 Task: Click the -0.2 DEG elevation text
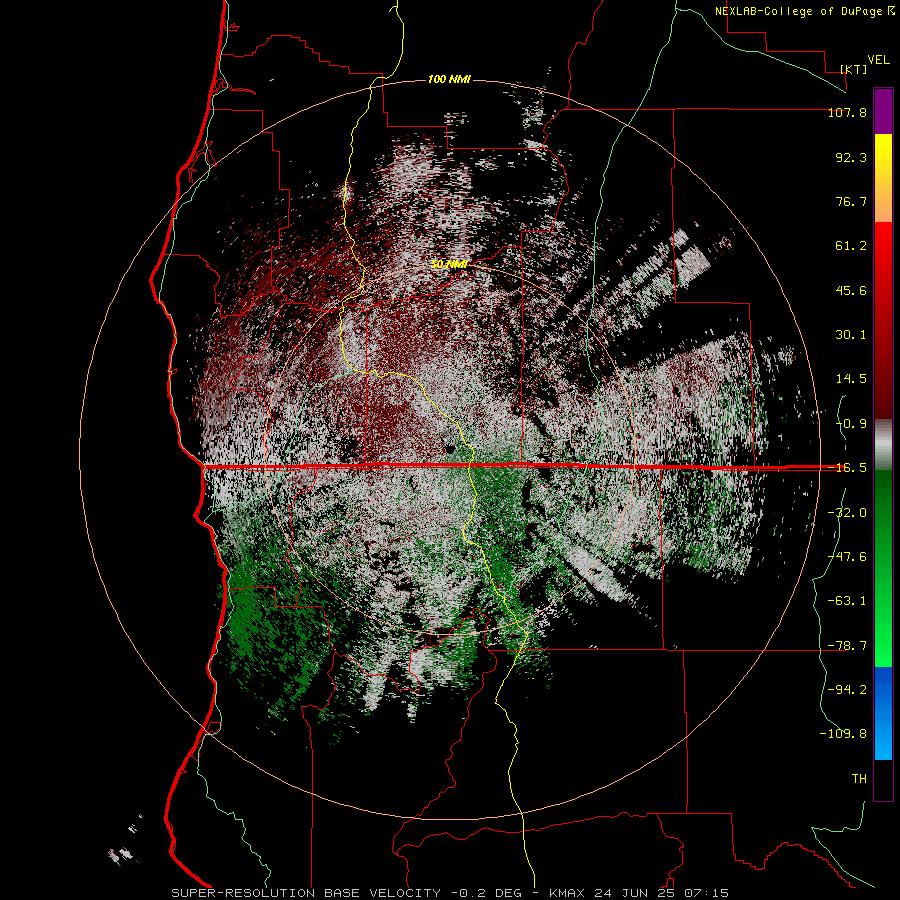[x=486, y=893]
